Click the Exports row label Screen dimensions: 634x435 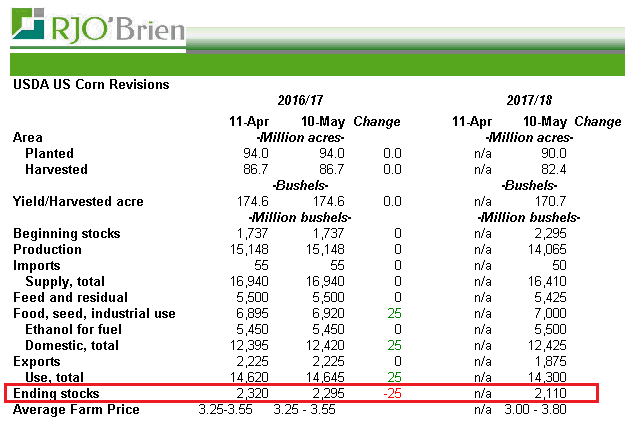point(37,361)
